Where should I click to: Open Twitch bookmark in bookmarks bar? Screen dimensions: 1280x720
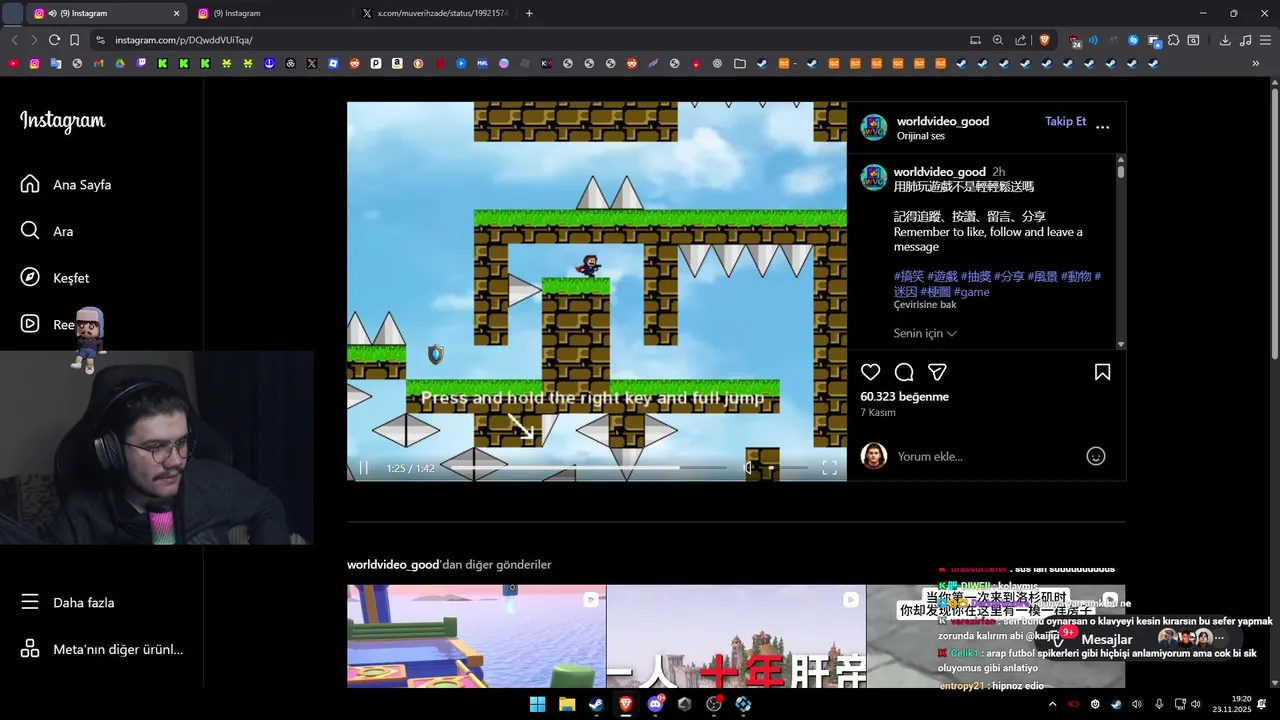point(141,63)
